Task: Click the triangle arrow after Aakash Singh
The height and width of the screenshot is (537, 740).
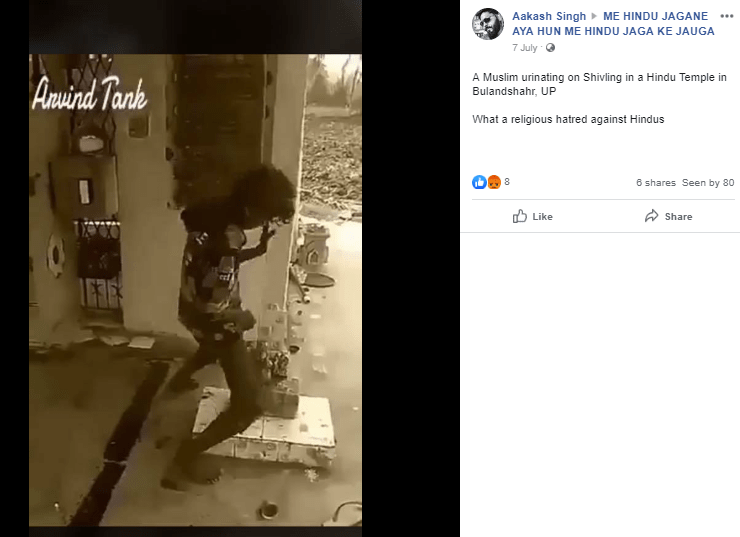Action: coord(594,16)
